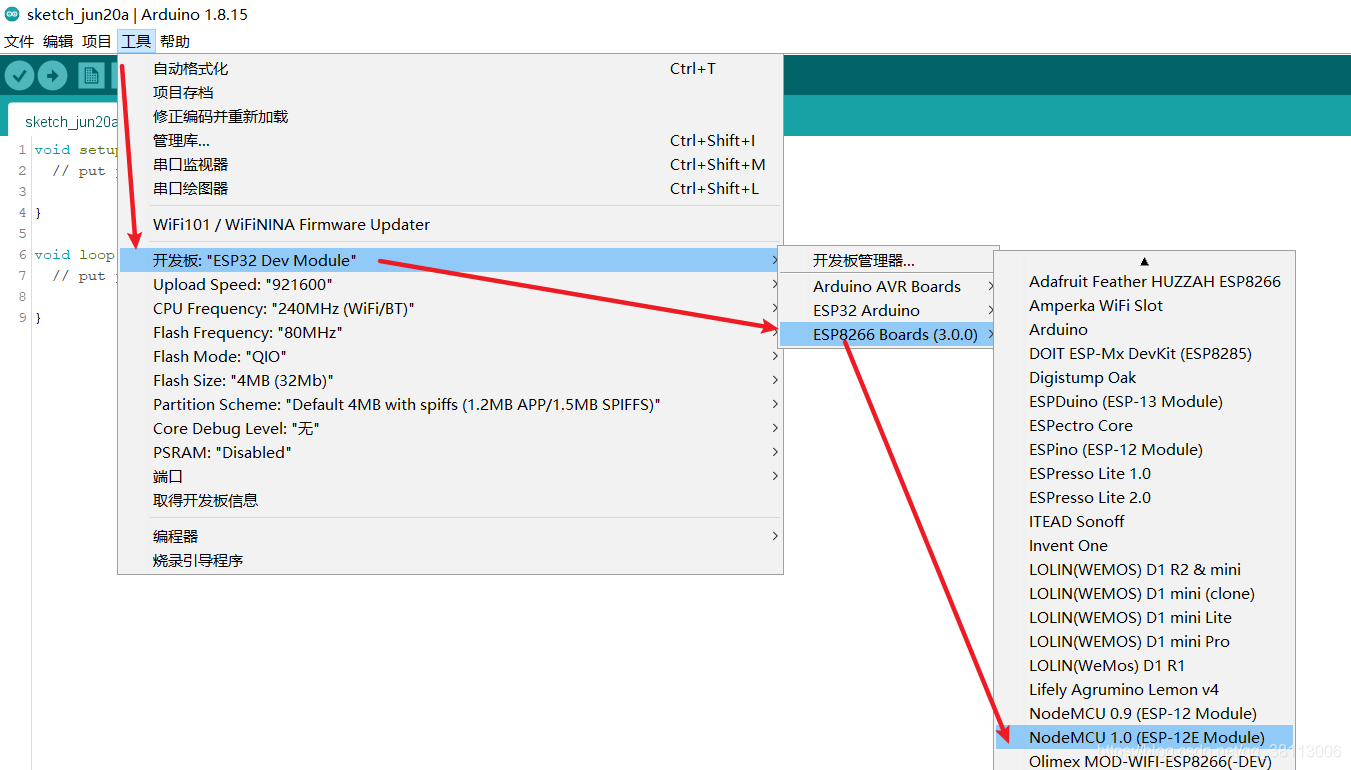Expand 编程器 submenu
The image size is (1351, 770).
click(x=450, y=537)
